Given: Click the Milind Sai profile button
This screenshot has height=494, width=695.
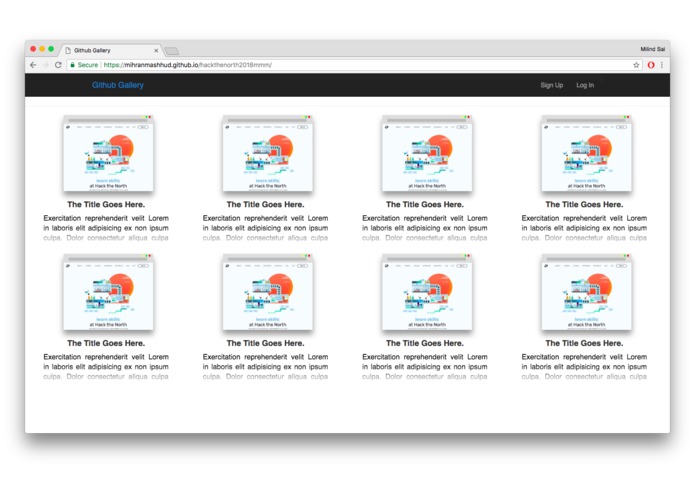Looking at the screenshot, I should click(652, 49).
